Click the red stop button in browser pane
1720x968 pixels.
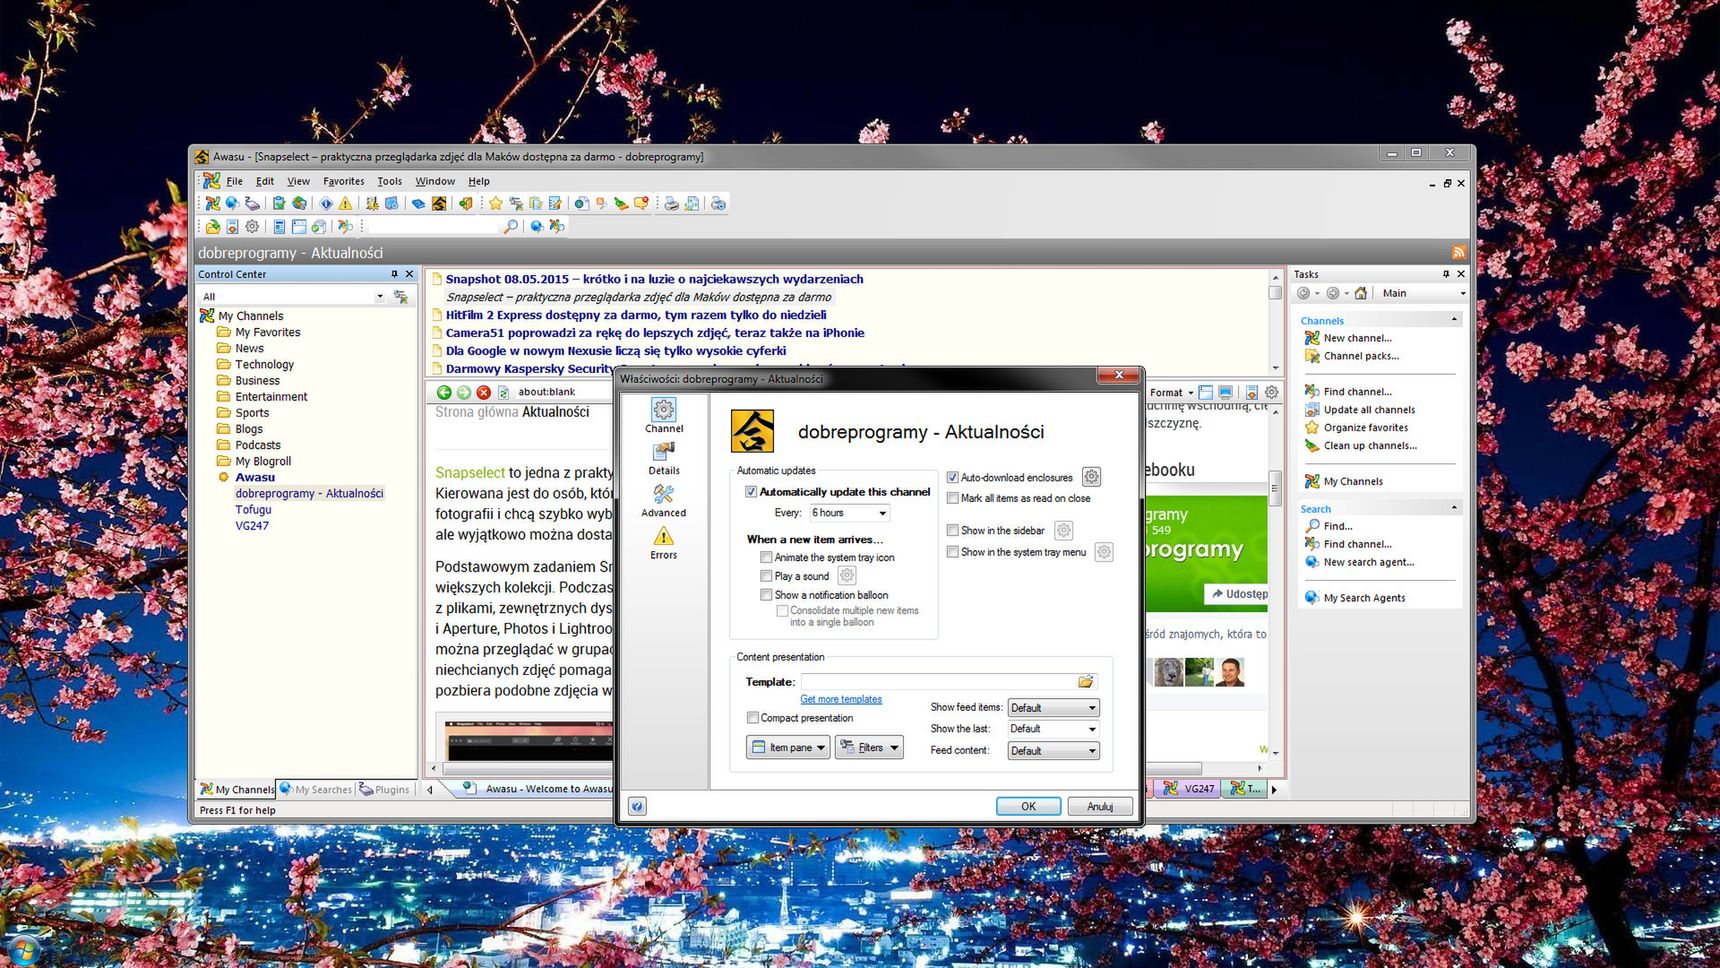(484, 392)
